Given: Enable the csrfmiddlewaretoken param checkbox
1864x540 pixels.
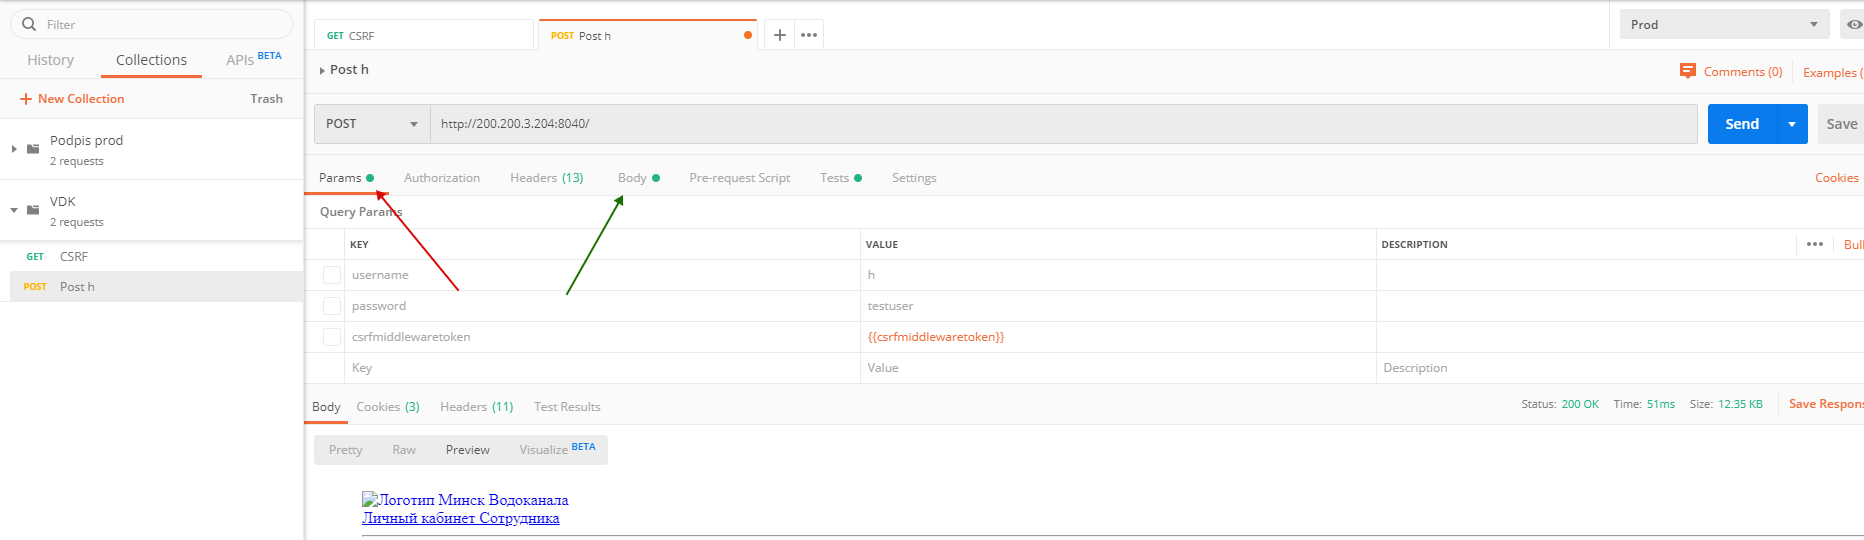Looking at the screenshot, I should (332, 337).
